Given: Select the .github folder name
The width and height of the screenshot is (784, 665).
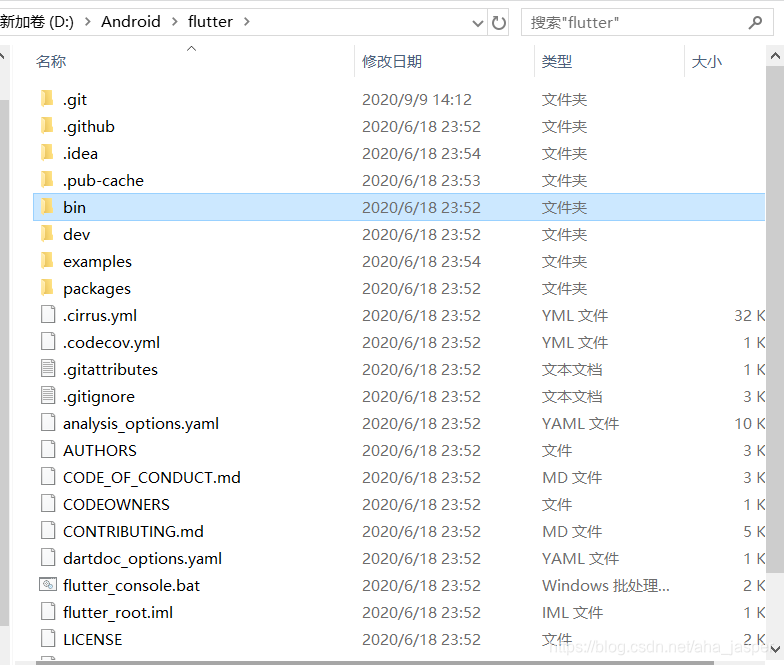Looking at the screenshot, I should point(88,126).
